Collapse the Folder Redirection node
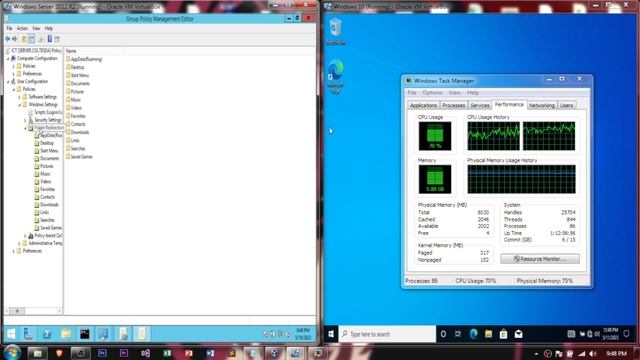Screen dimensions: 640x360 [x=25, y=128]
